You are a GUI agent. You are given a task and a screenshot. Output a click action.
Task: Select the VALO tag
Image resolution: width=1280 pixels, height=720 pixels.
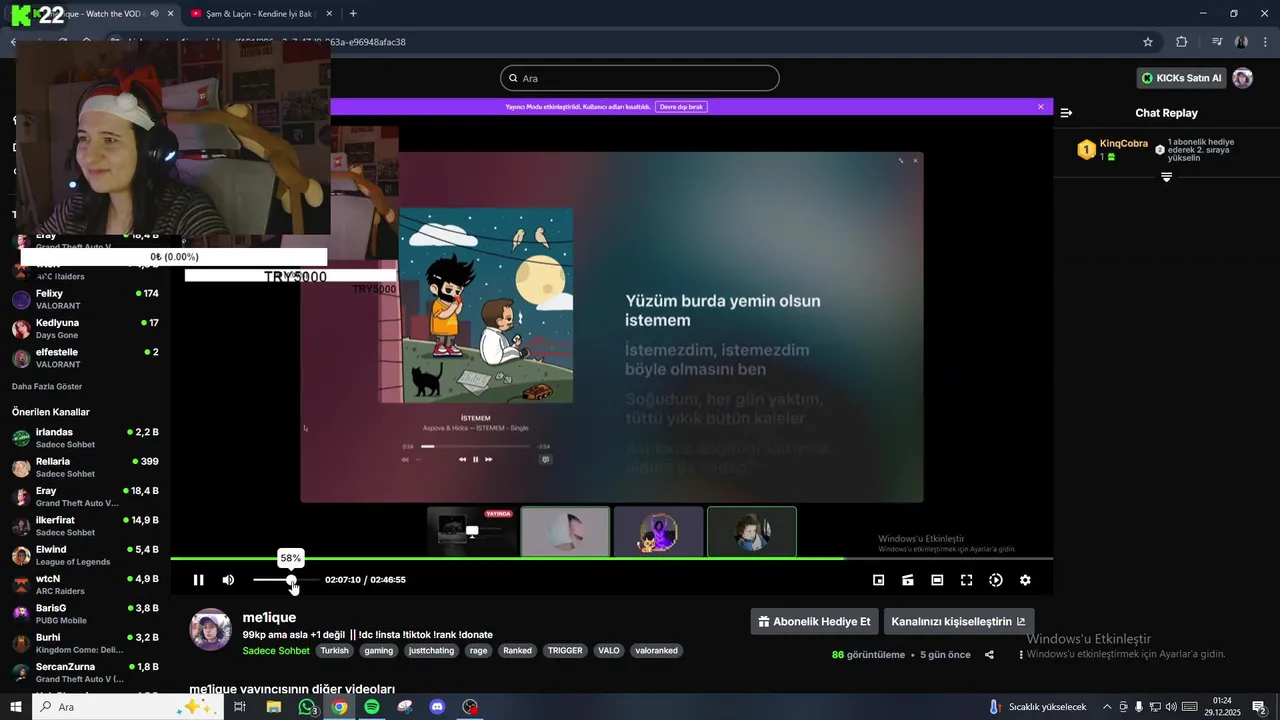pyautogui.click(x=609, y=650)
